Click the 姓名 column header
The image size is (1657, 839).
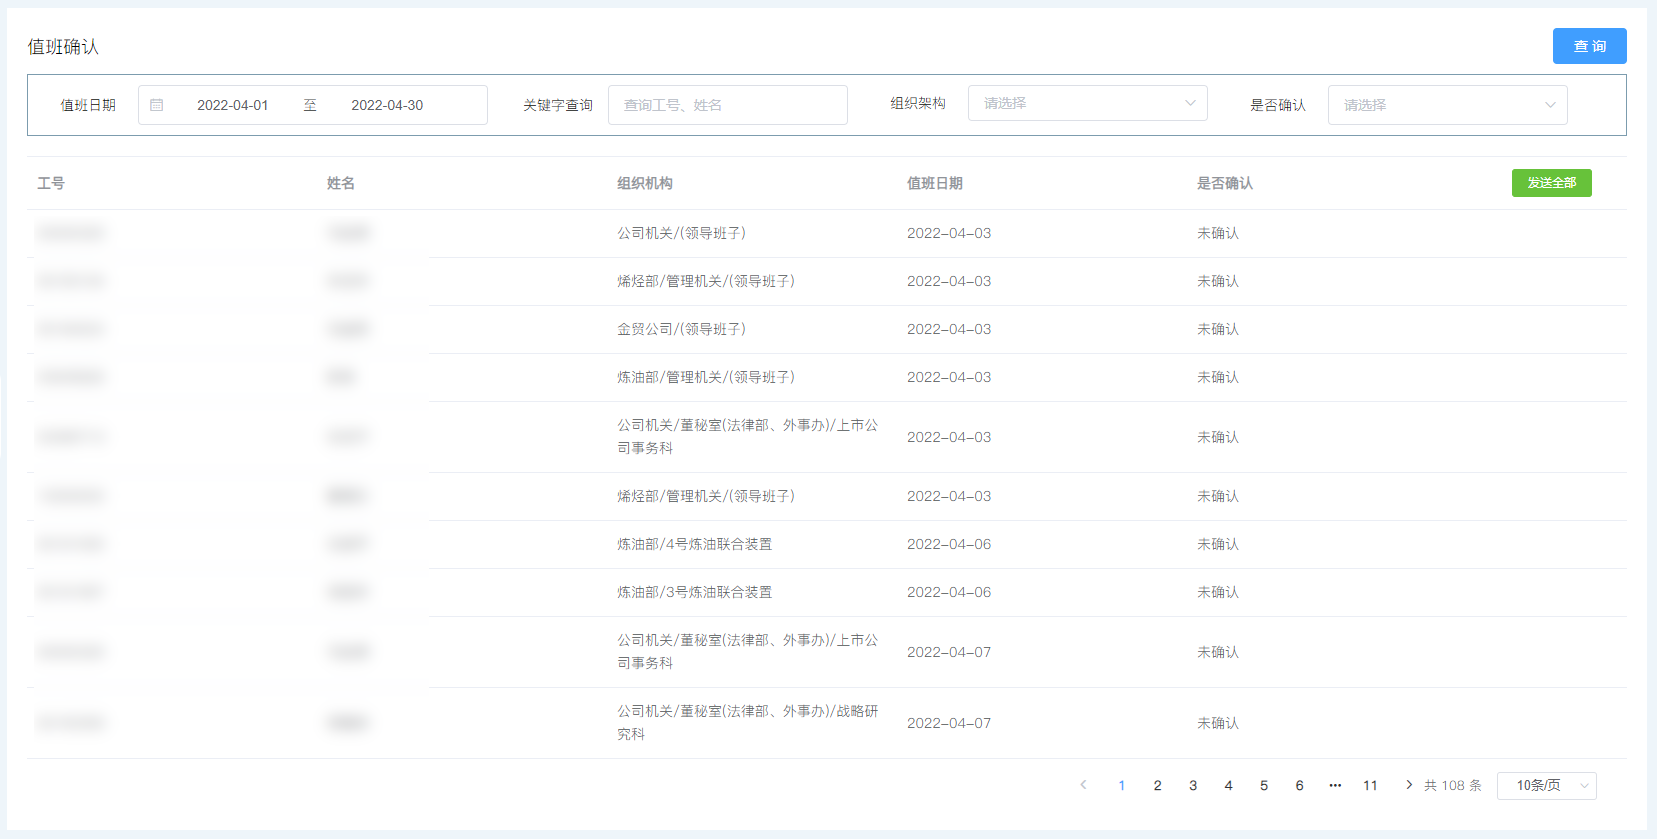pos(341,183)
